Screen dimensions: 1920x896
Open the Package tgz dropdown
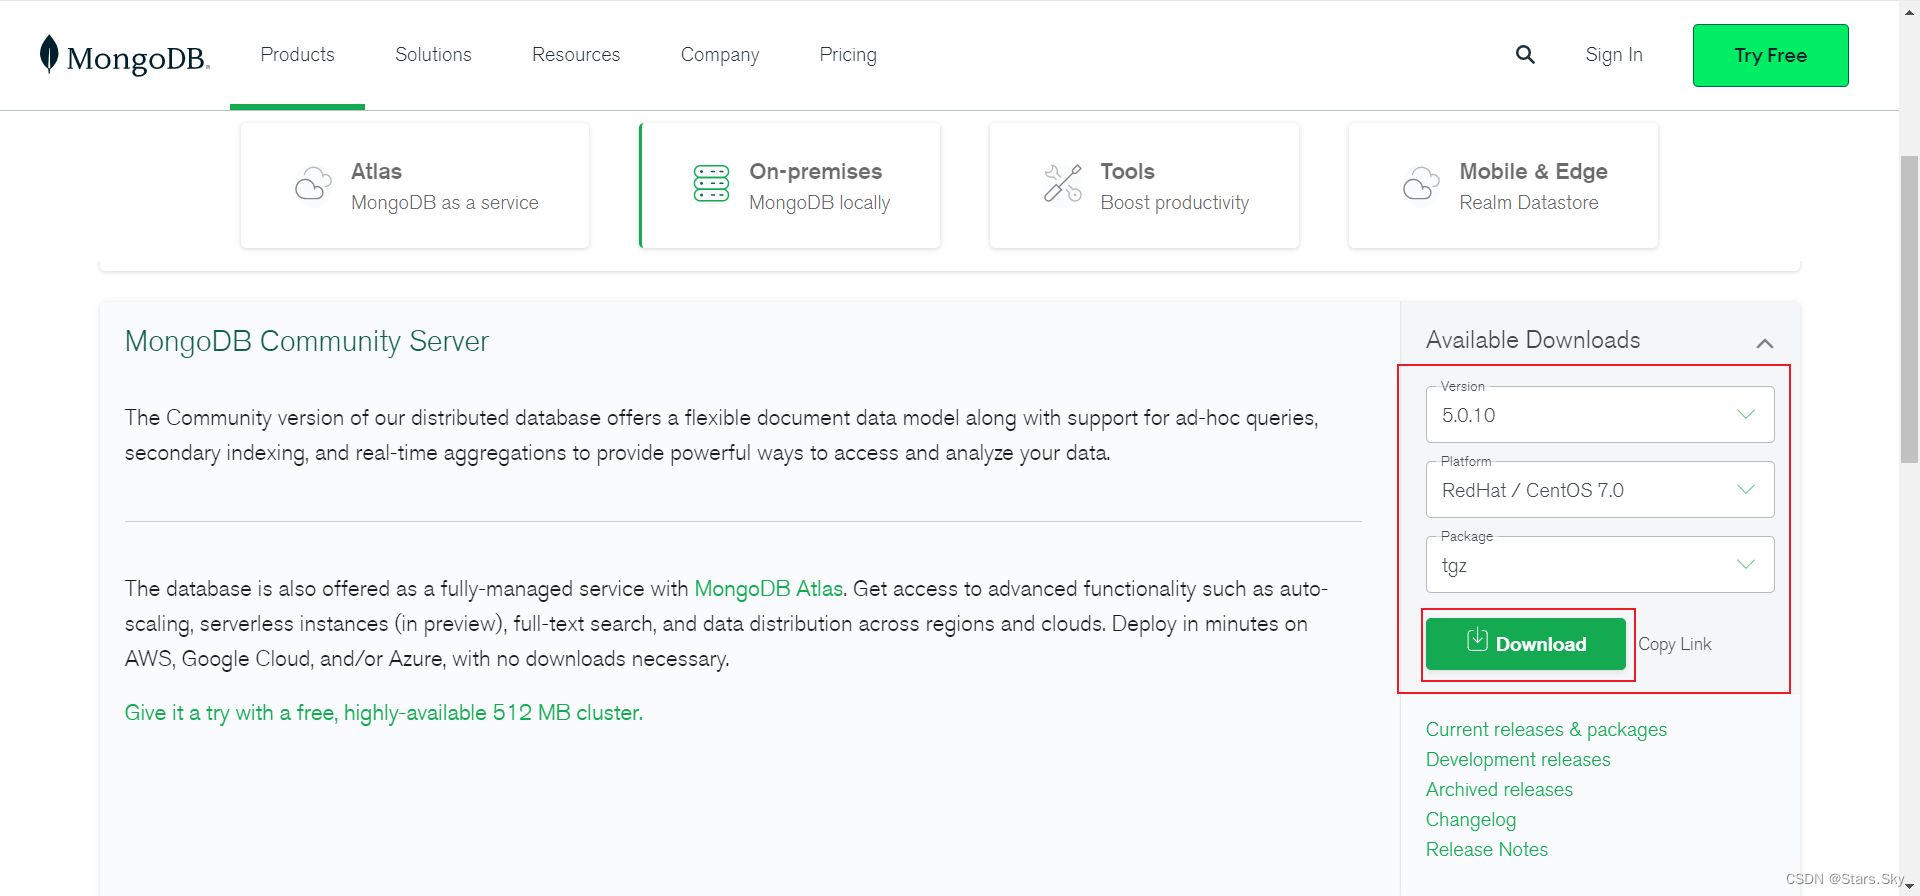(1599, 565)
